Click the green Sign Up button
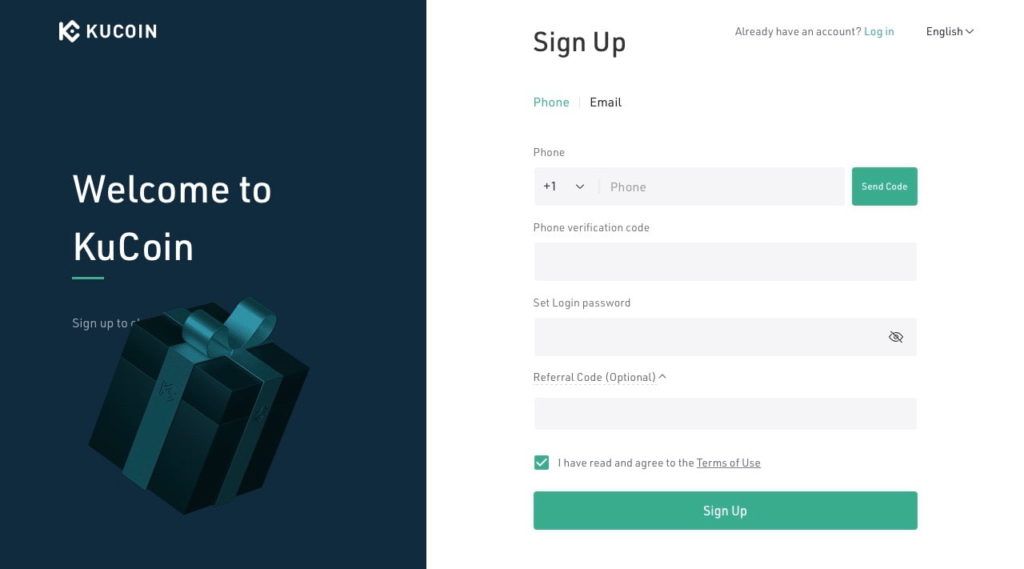 click(x=725, y=510)
